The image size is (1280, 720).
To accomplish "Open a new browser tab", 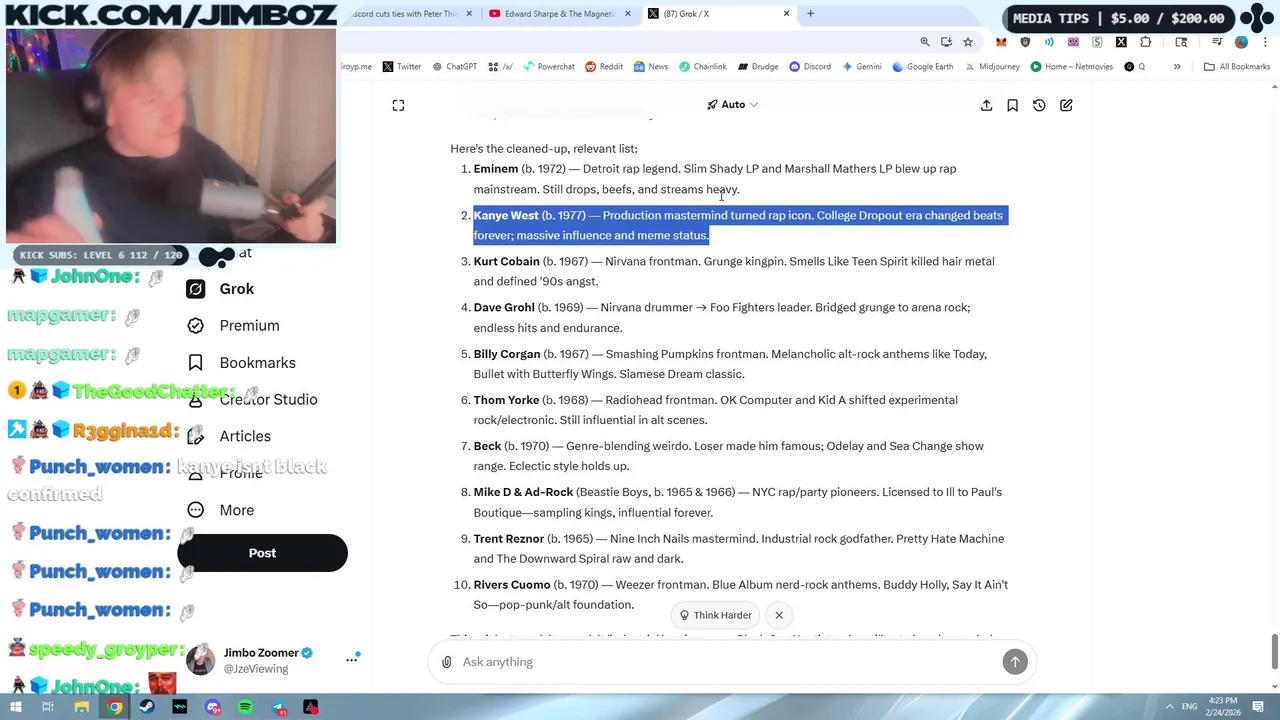I will point(811,14).
